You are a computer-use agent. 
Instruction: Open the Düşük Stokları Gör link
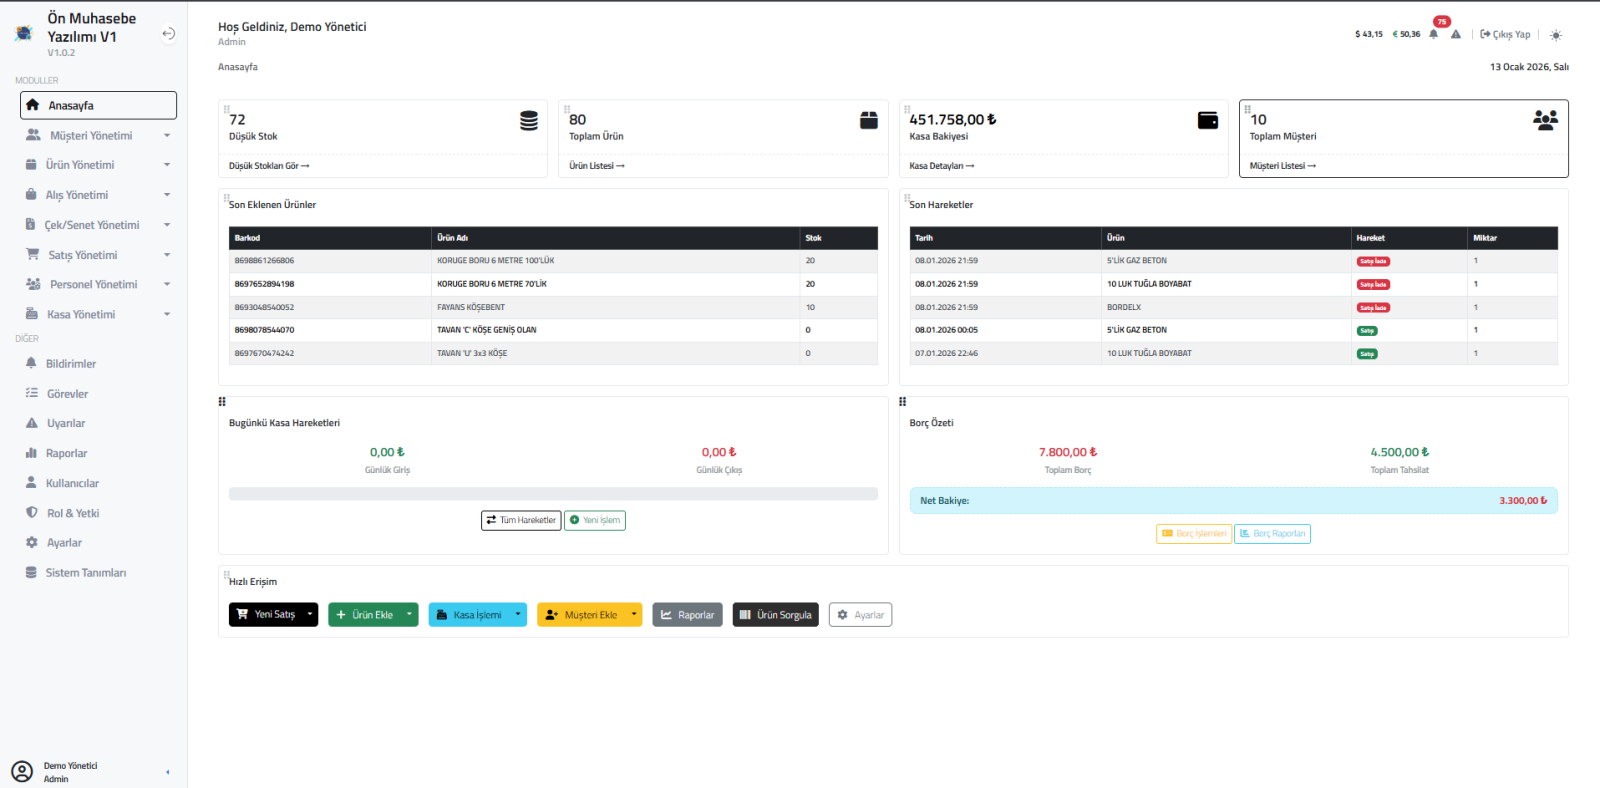[269, 166]
